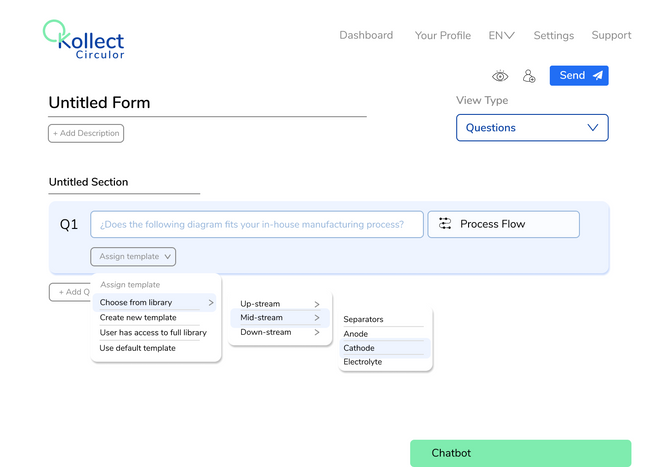657x467 pixels.
Task: Choose User has access to full library
Action: pos(153,332)
